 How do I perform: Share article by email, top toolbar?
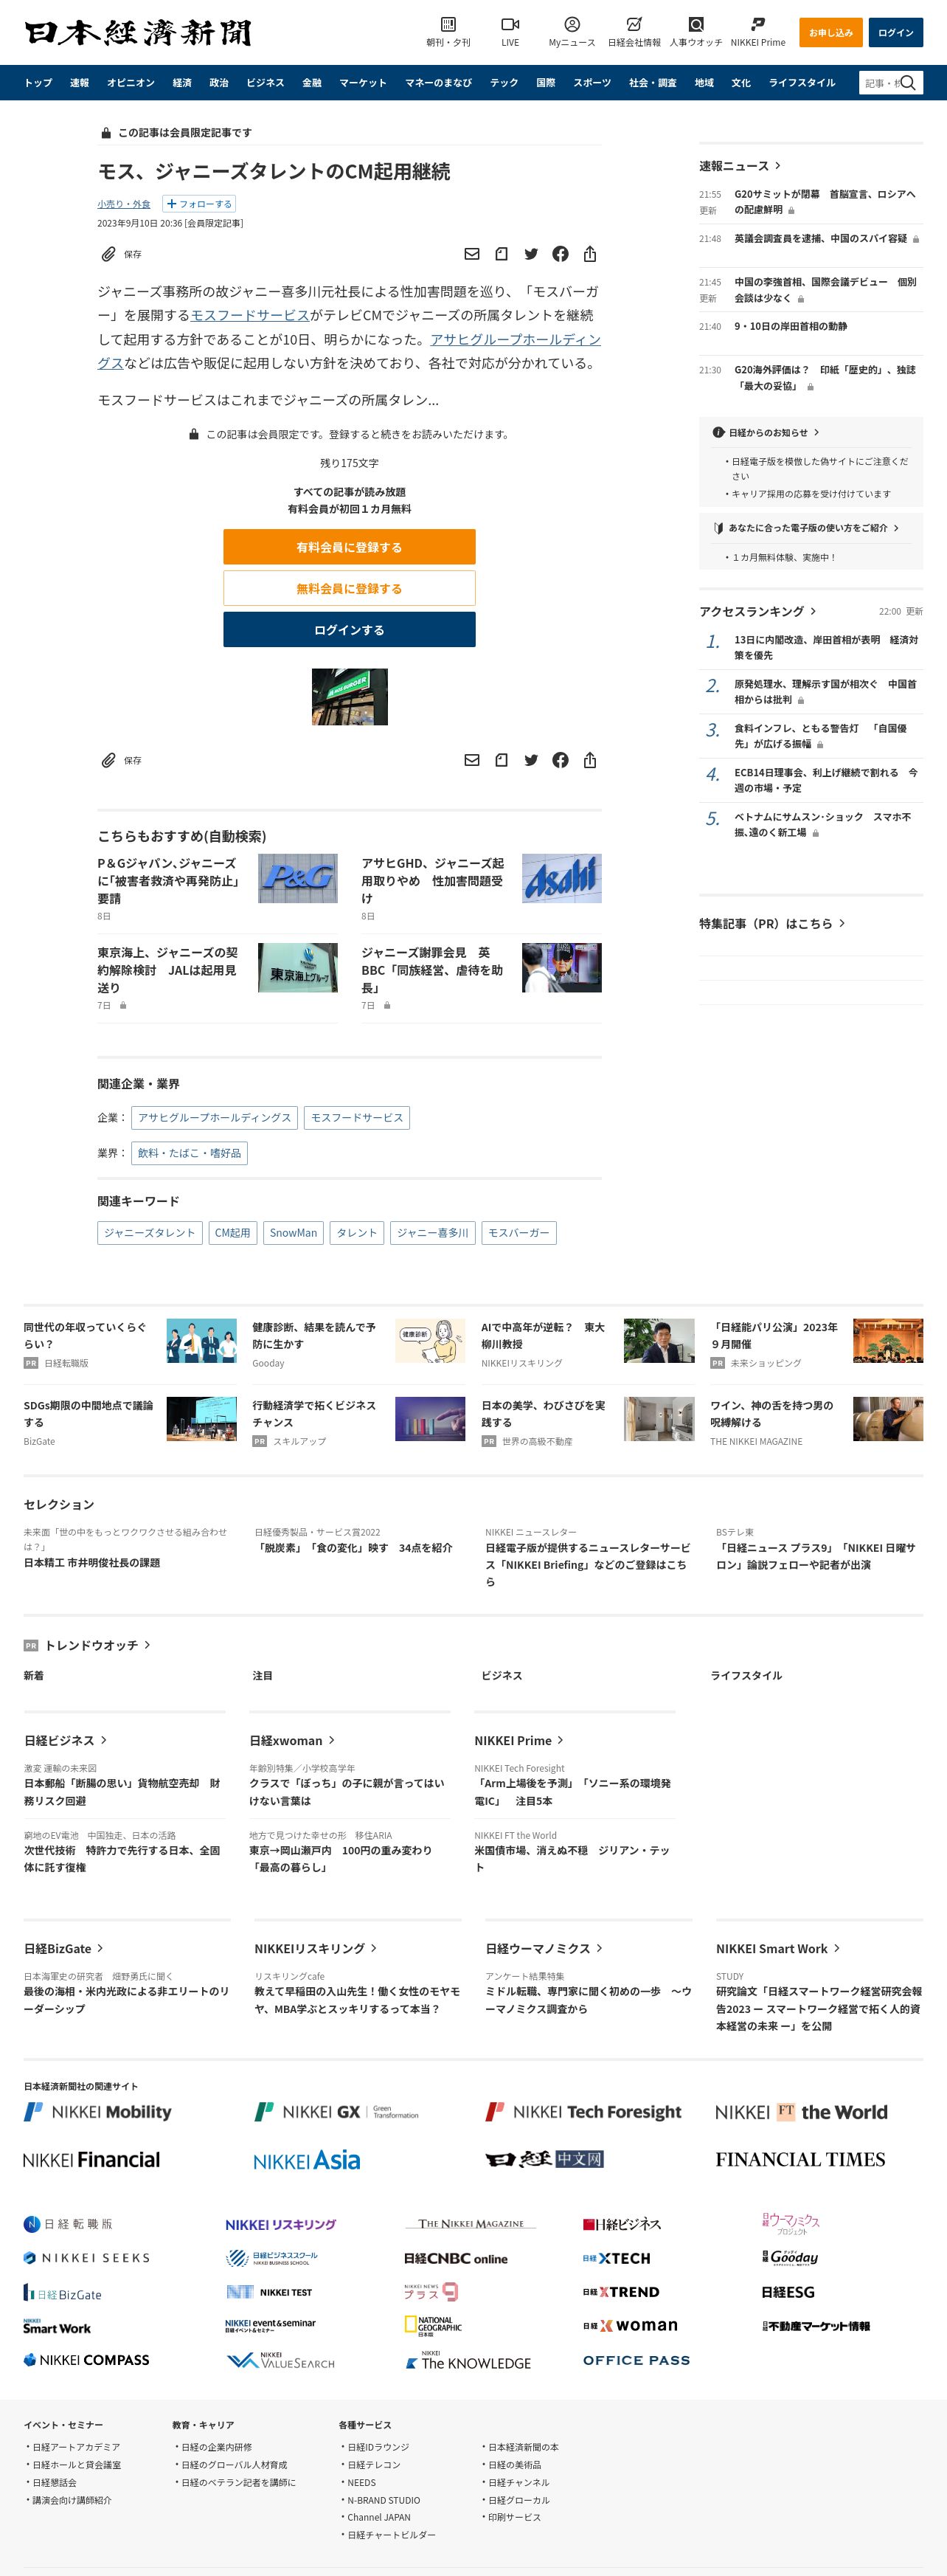pos(472,254)
